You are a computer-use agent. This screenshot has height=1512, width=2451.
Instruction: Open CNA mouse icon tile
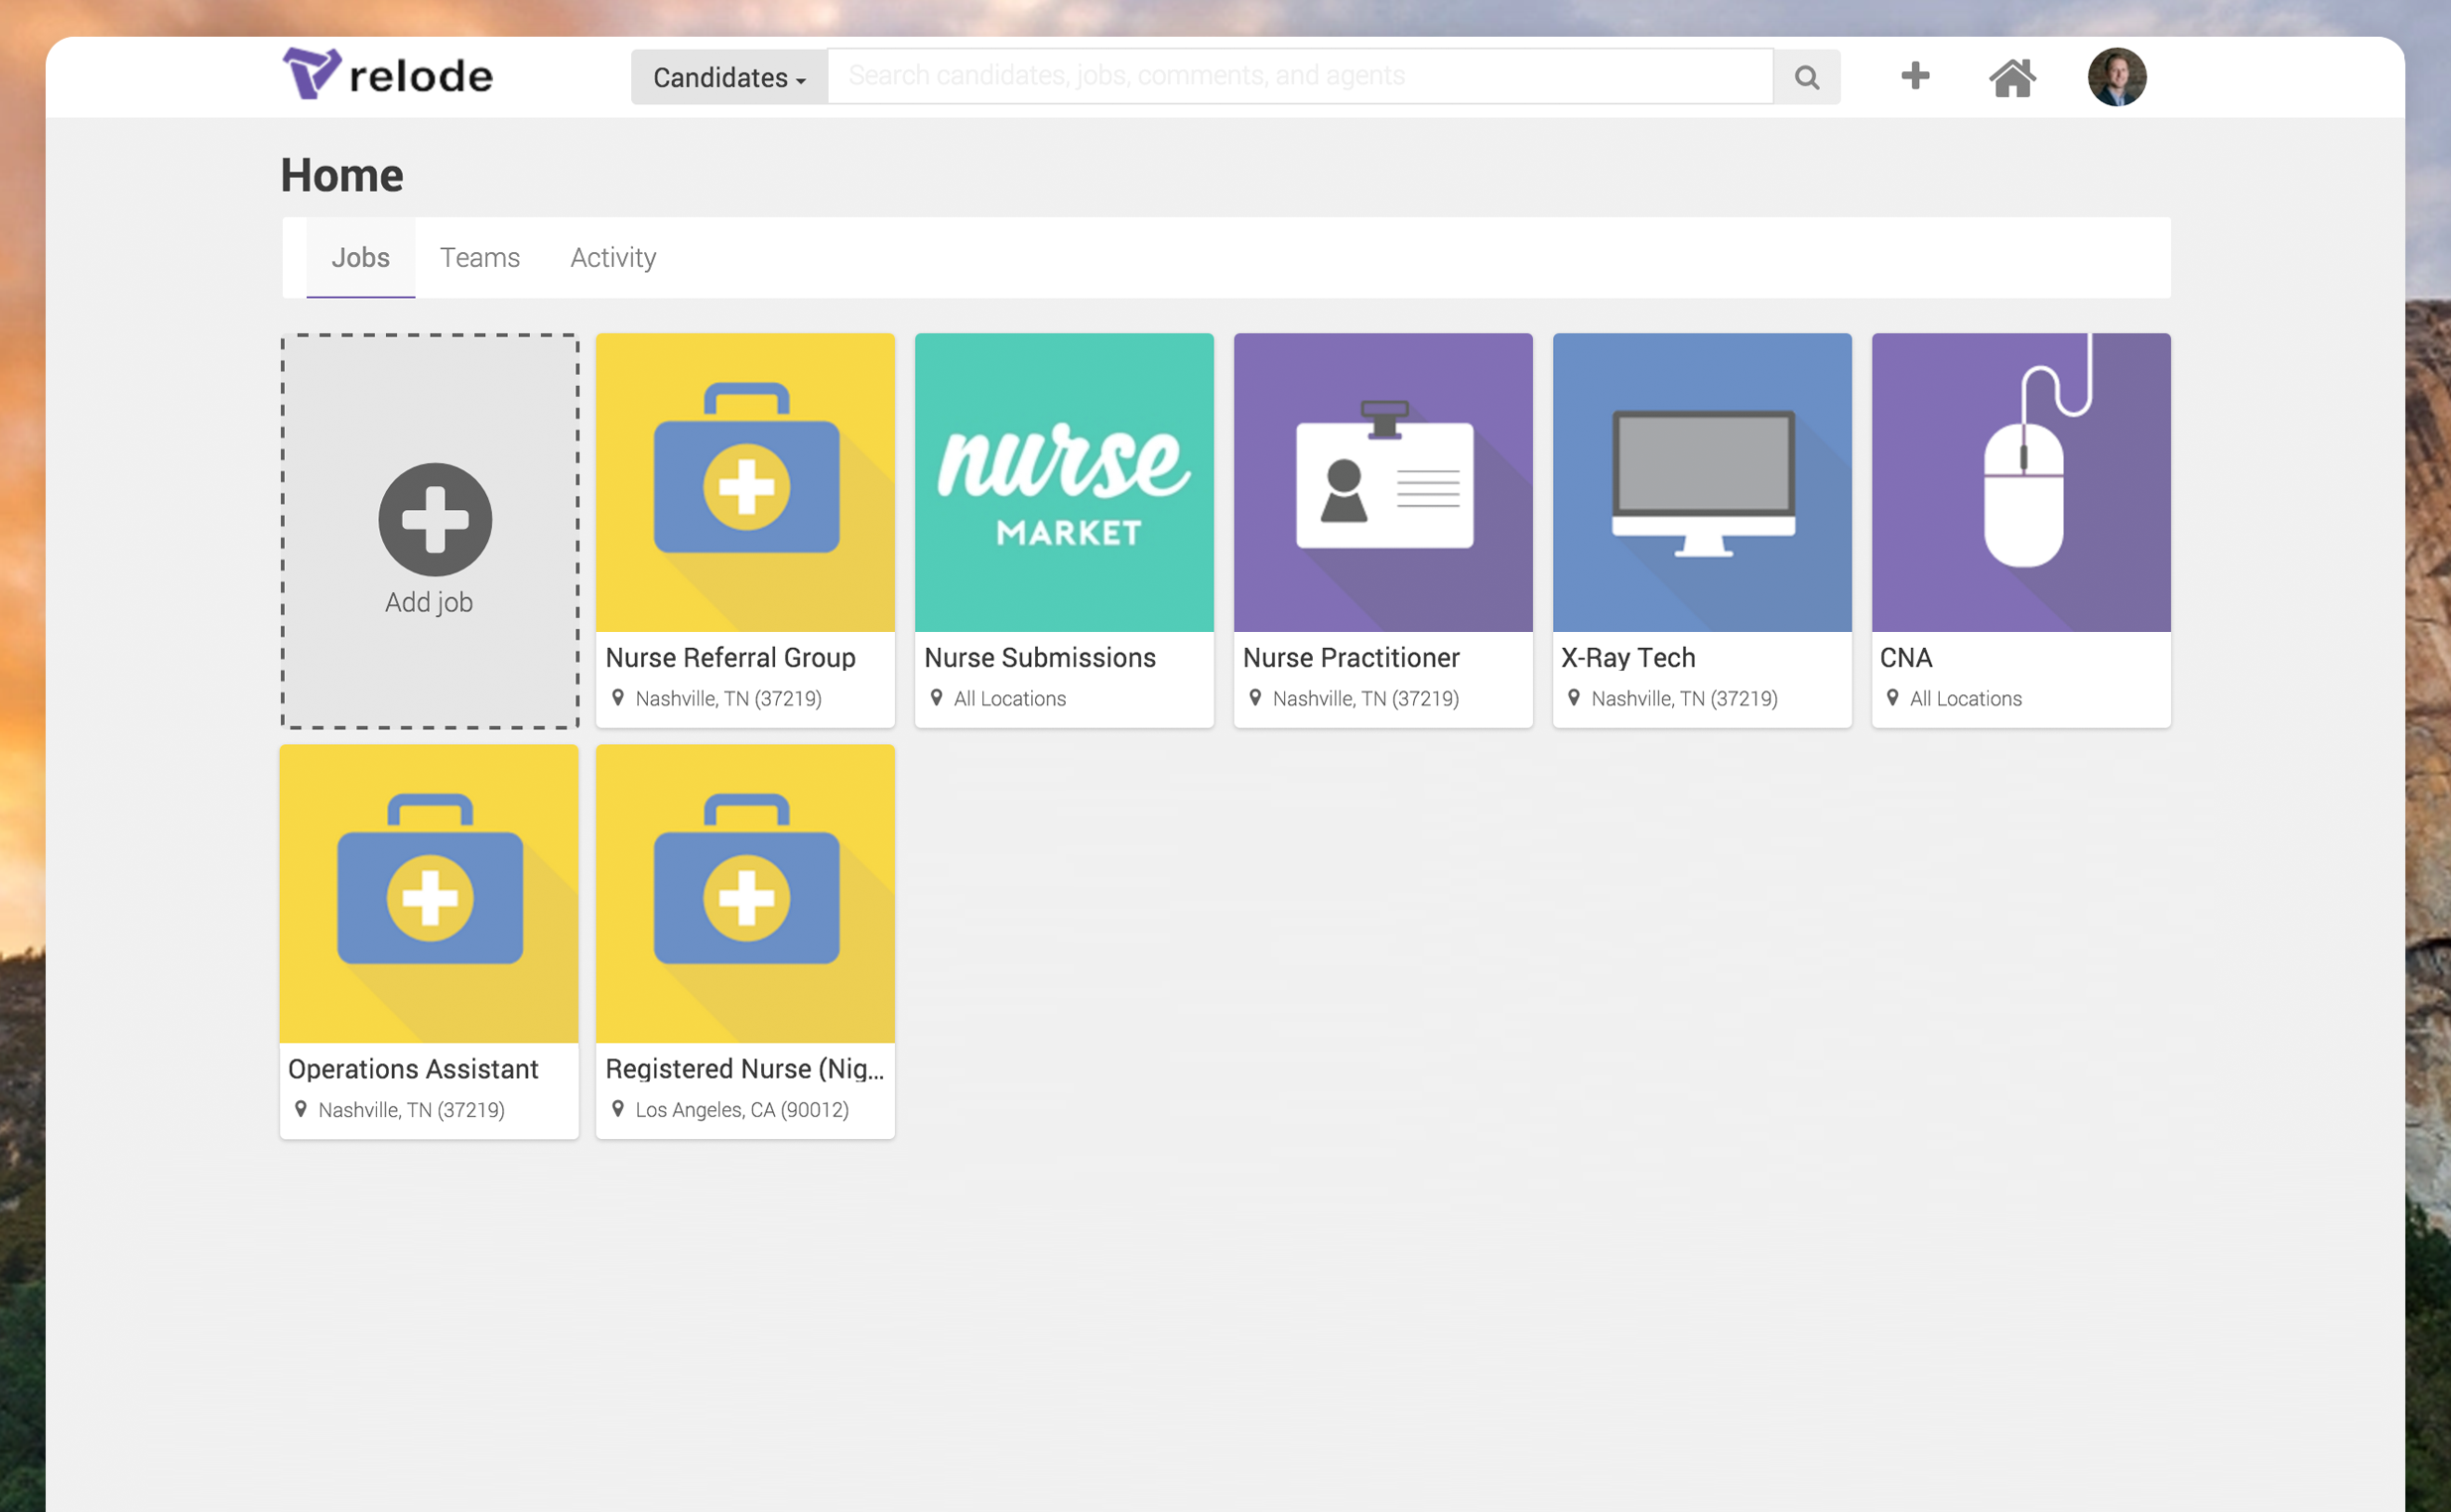click(x=2020, y=482)
